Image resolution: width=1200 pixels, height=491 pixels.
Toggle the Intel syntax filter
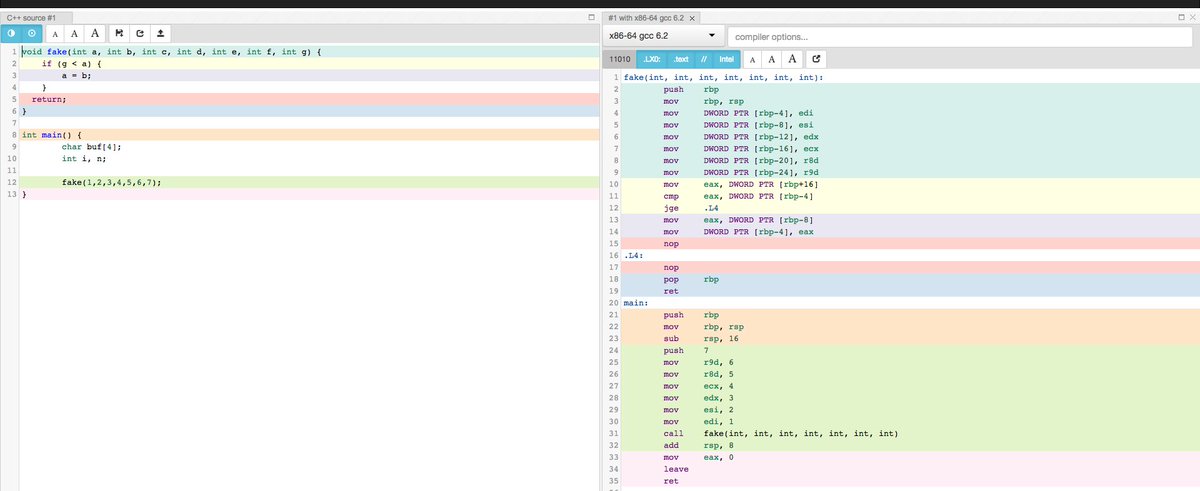(x=726, y=60)
